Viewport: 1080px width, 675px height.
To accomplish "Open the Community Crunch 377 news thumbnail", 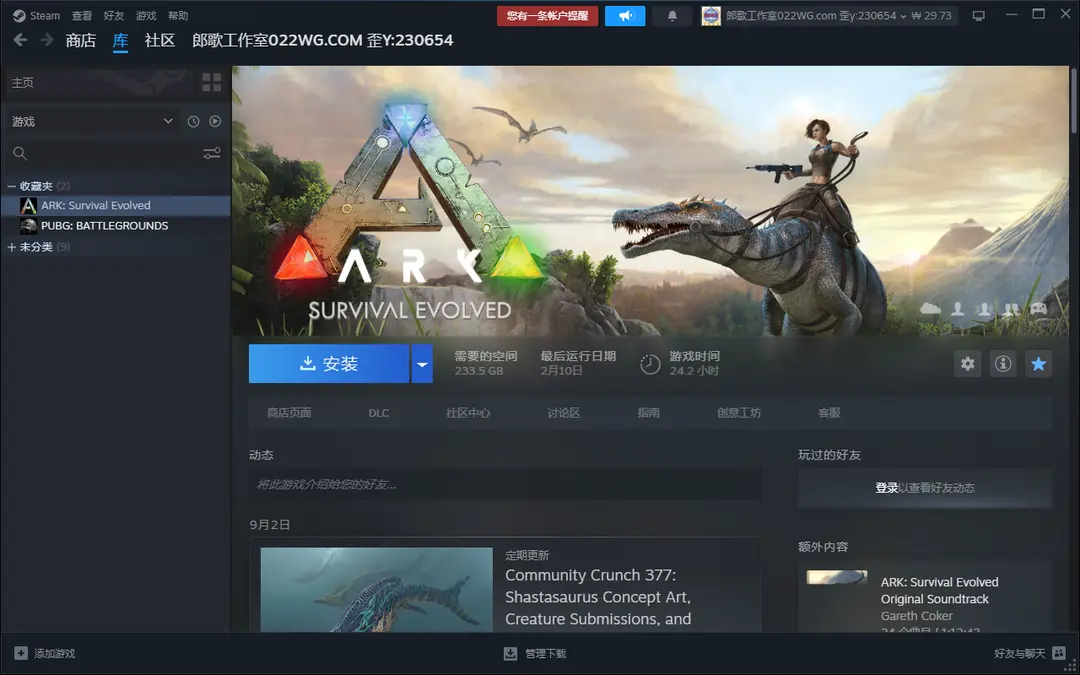I will click(x=377, y=590).
